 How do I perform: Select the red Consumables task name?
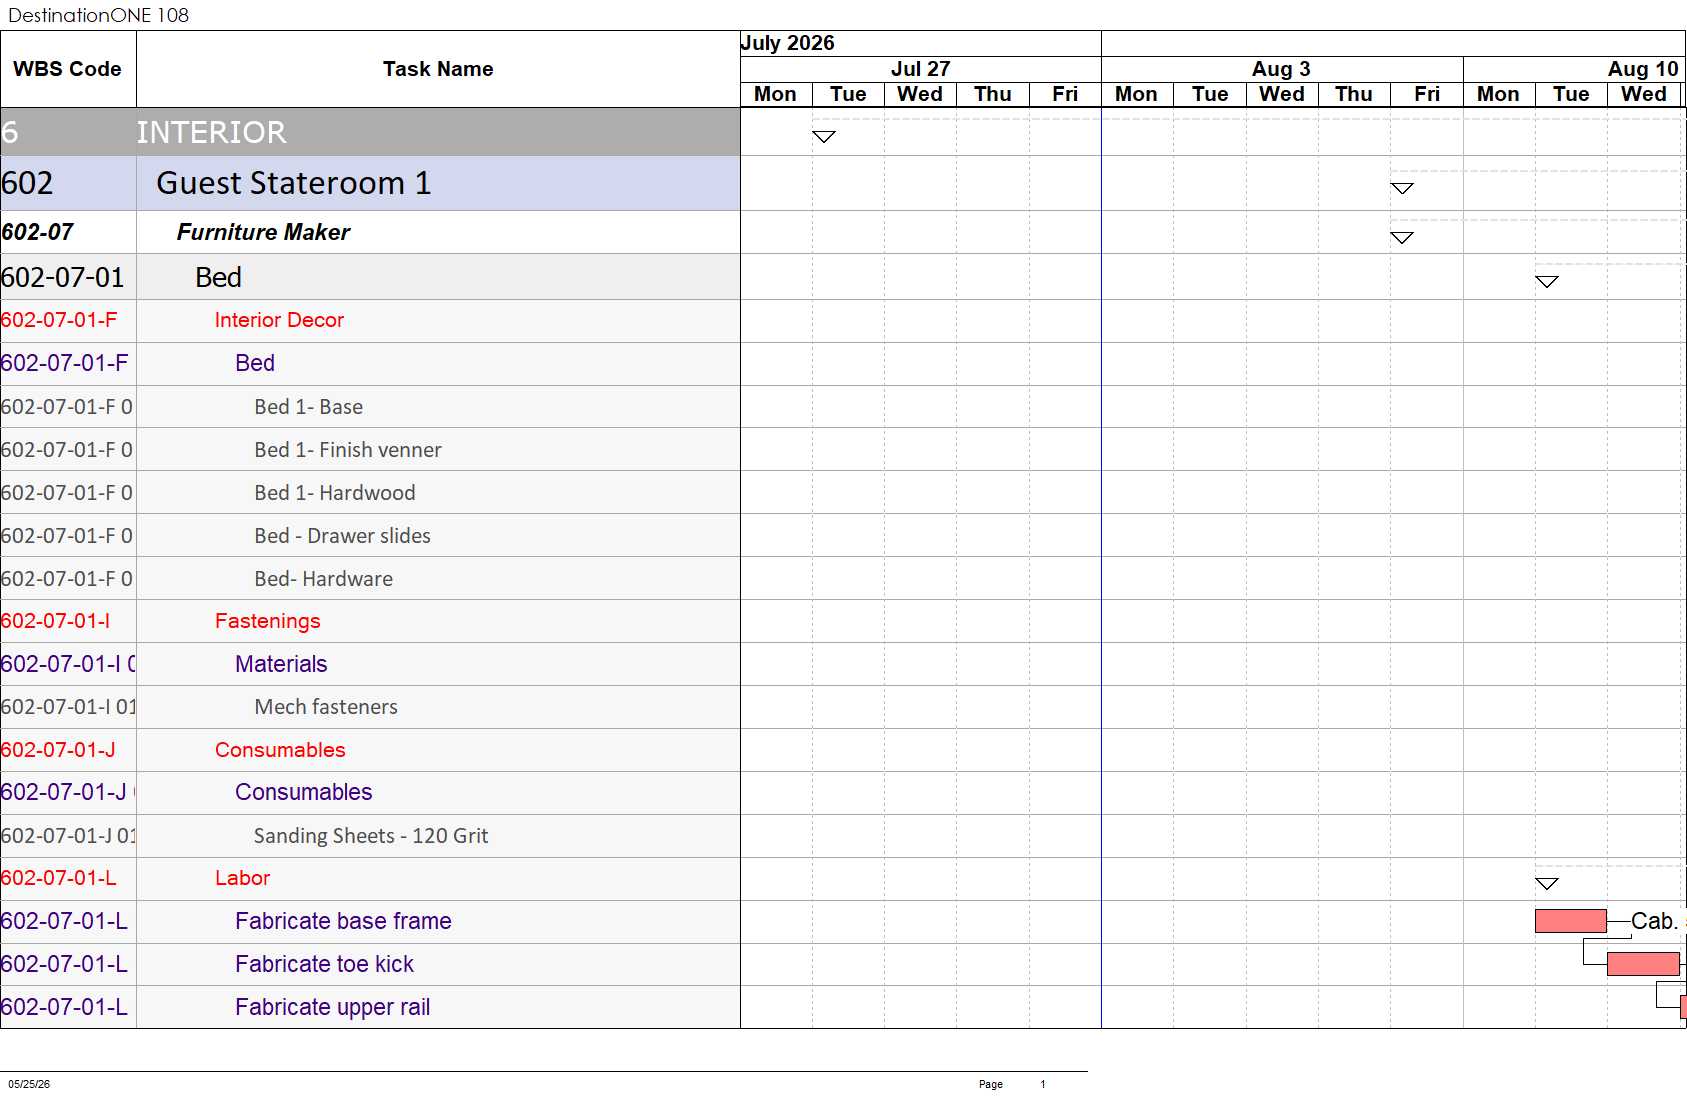tap(280, 750)
